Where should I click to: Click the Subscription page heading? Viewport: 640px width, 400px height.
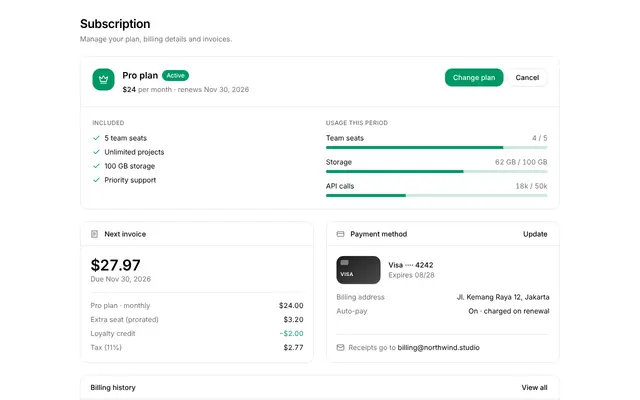pos(115,24)
